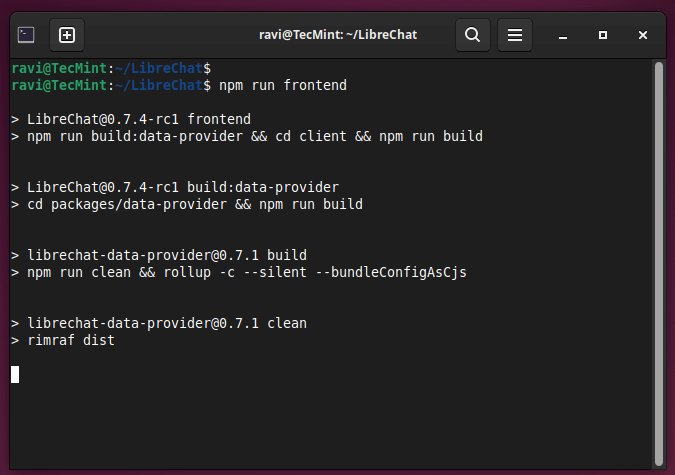
Task: Open the terminal icon menu in title bar
Action: [x=26, y=35]
